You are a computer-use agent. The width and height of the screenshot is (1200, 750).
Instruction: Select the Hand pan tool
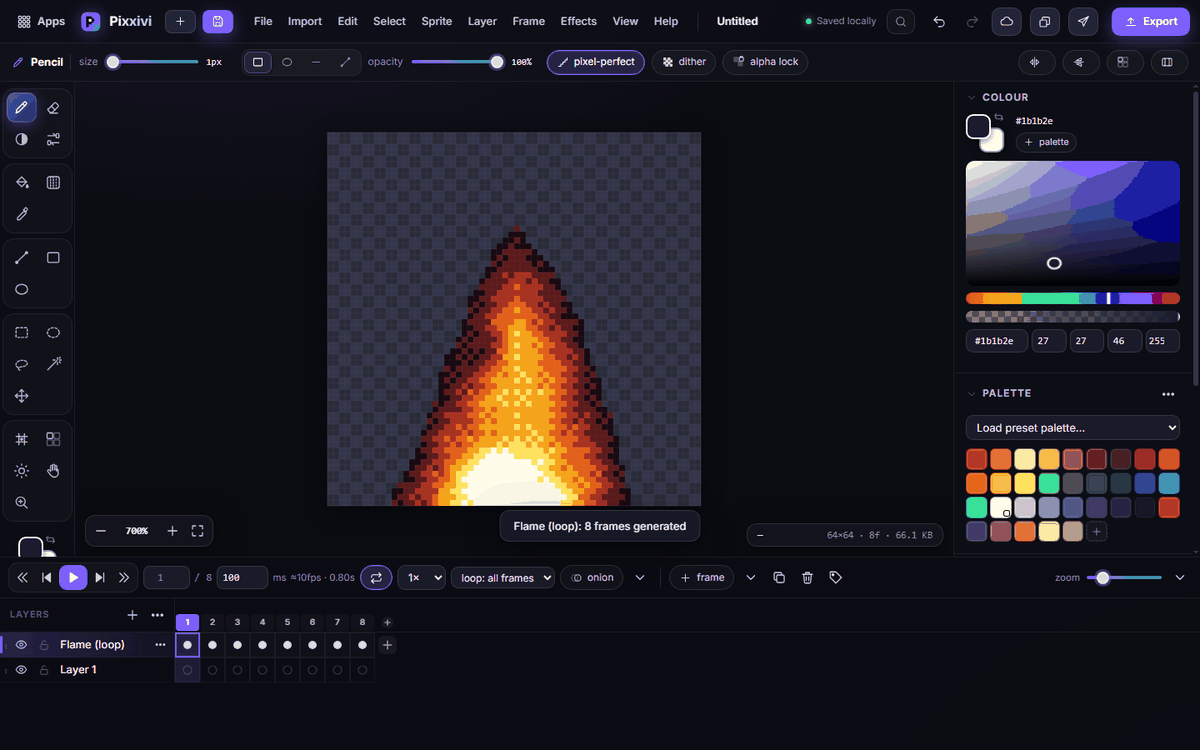coord(54,470)
